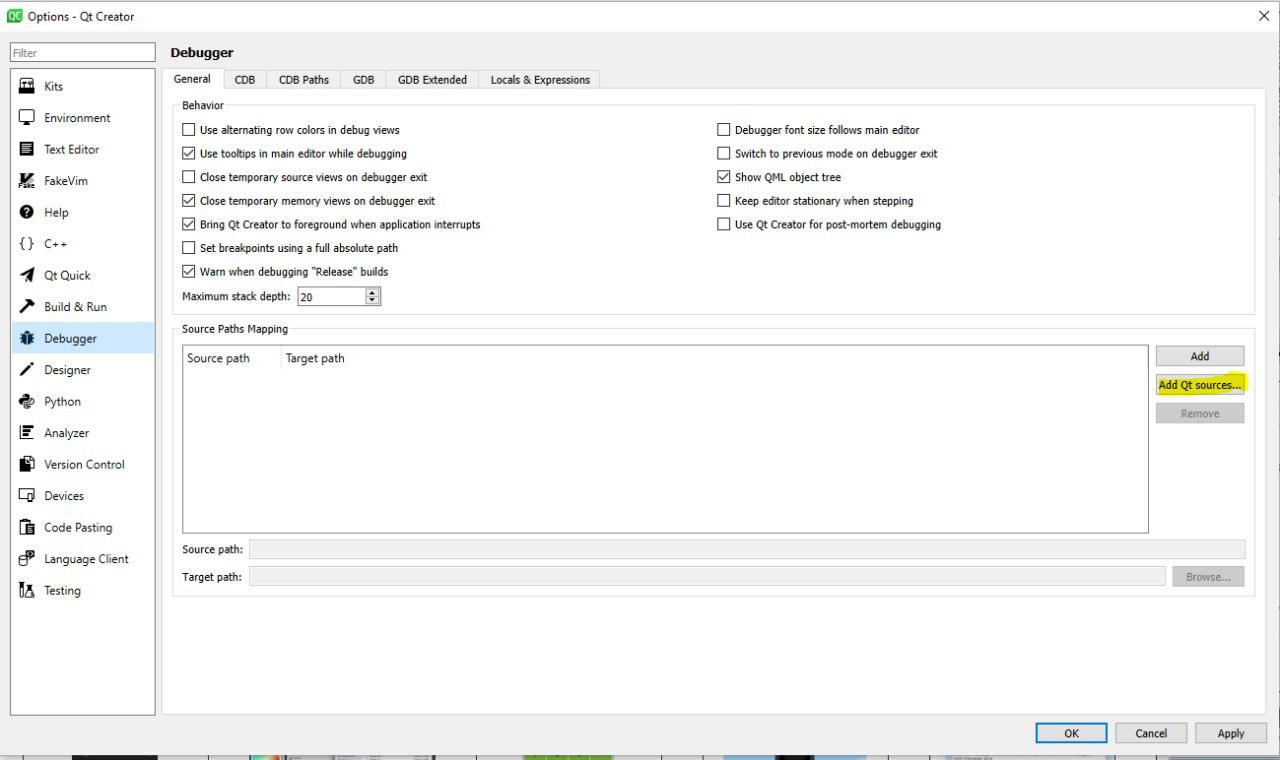The width and height of the screenshot is (1280, 760).
Task: Click the Source path column header
Action: click(232, 358)
